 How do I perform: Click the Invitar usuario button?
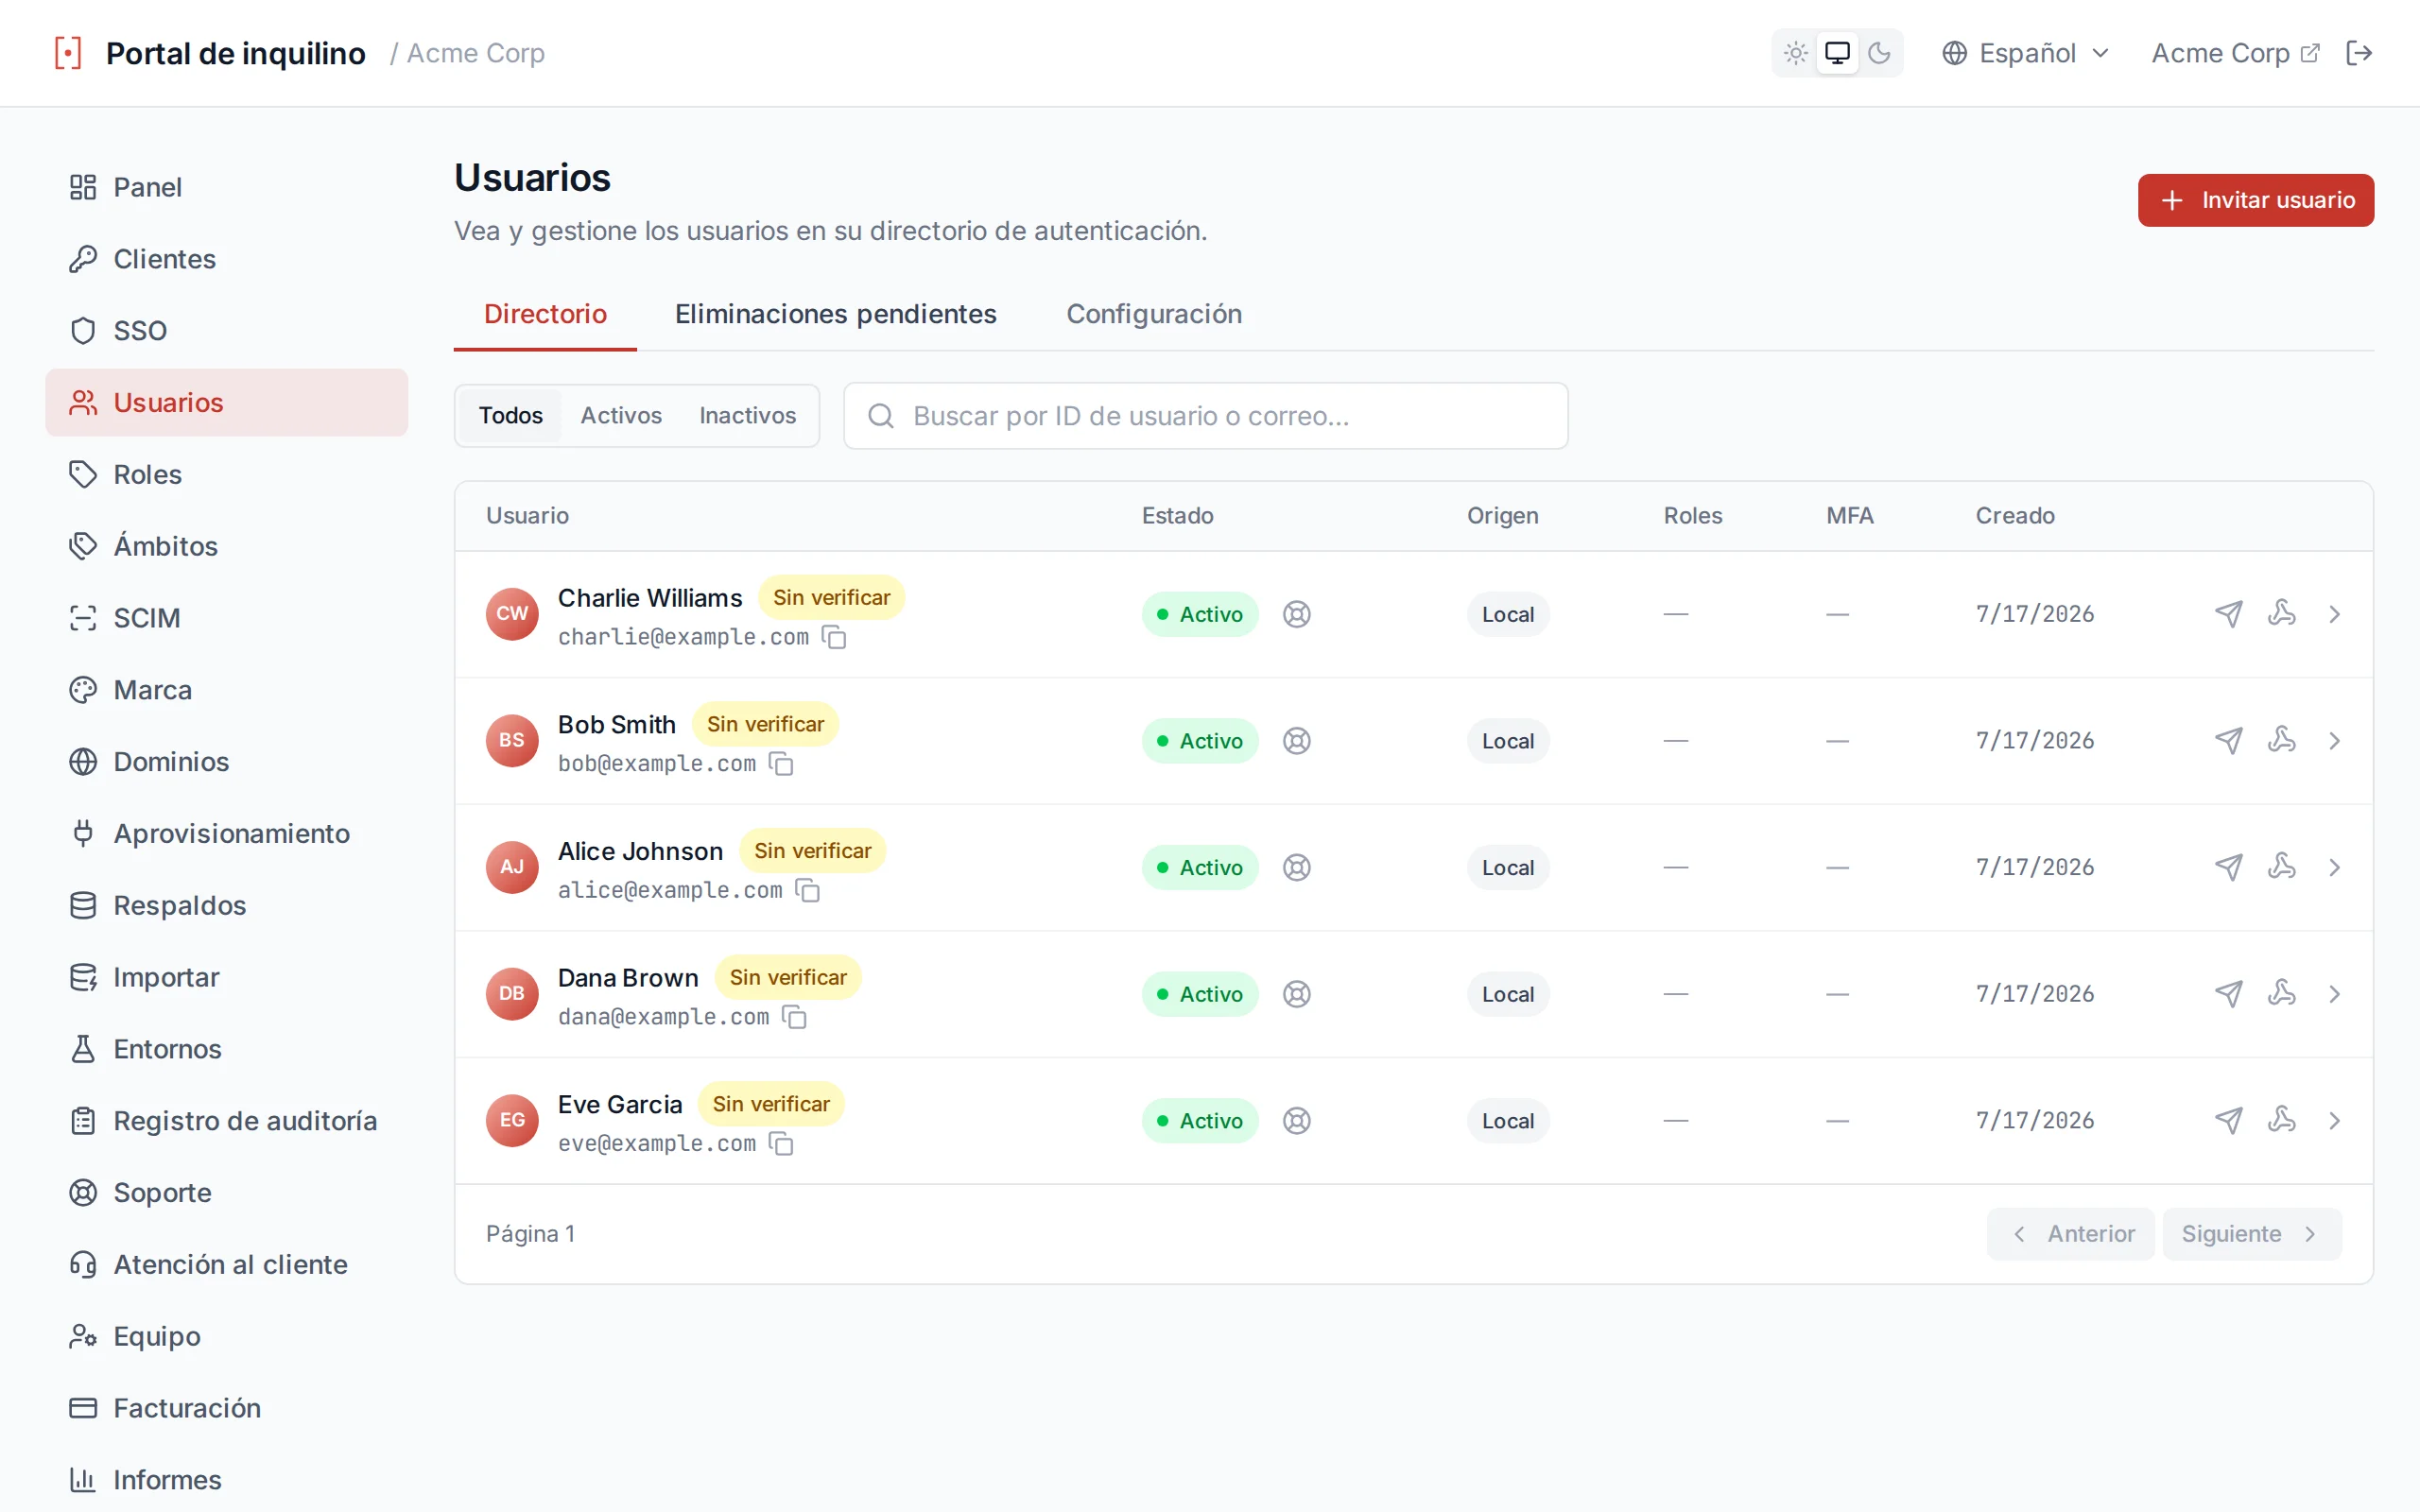(x=2255, y=200)
